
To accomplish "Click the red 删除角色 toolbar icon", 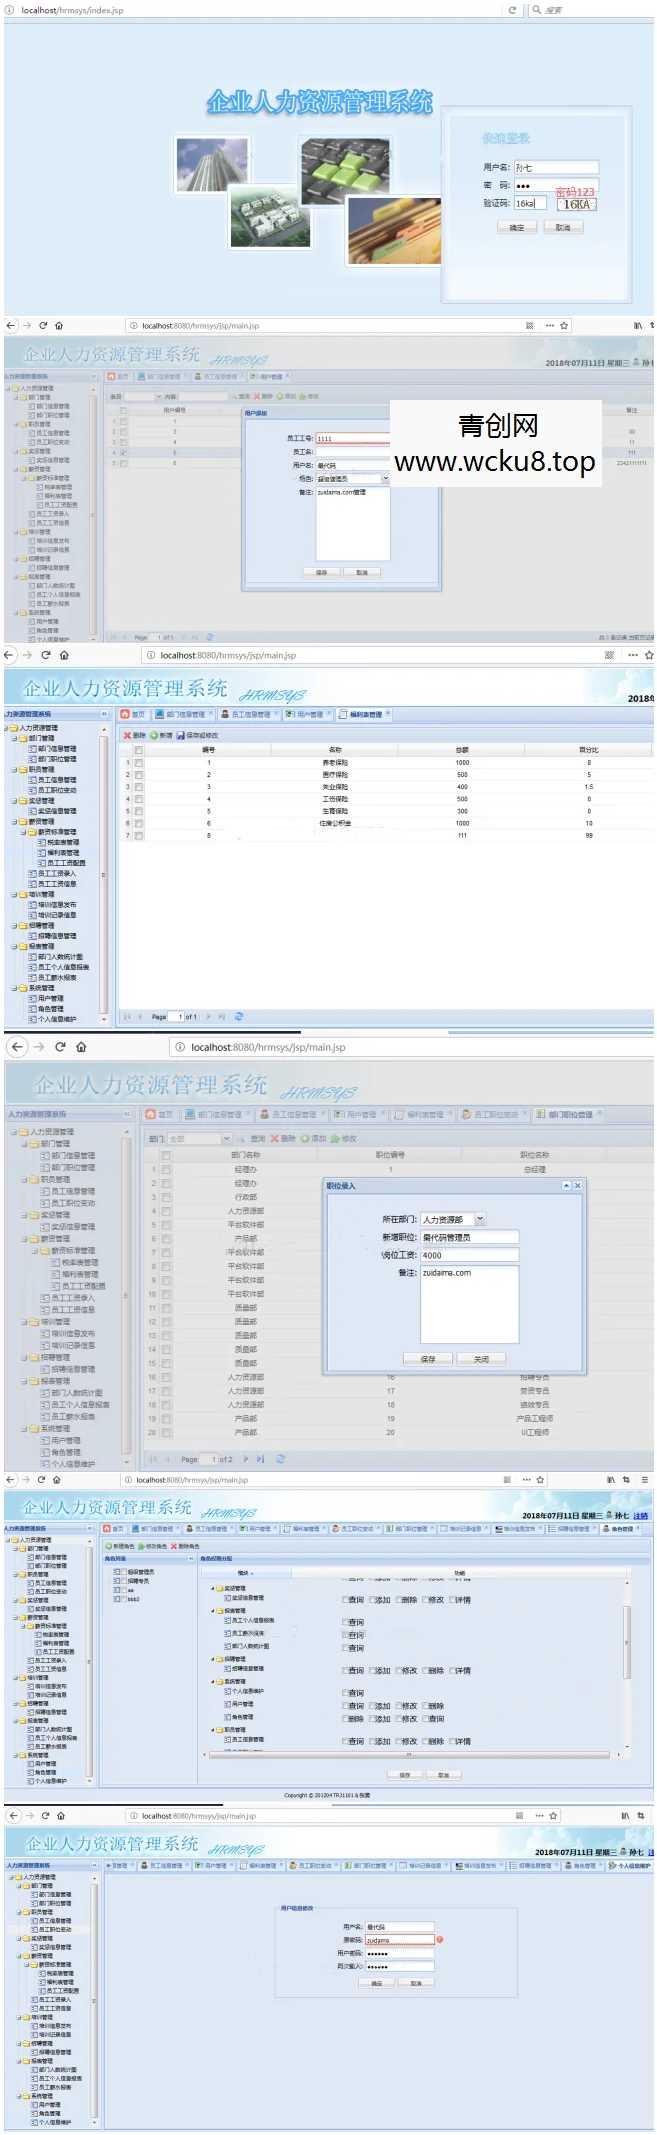I will pyautogui.click(x=174, y=1546).
